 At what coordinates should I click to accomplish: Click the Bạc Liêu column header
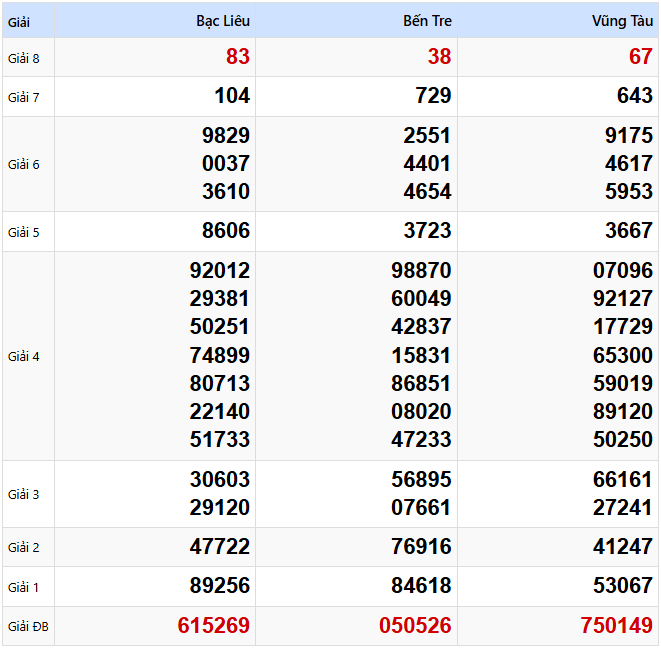[x=223, y=21]
